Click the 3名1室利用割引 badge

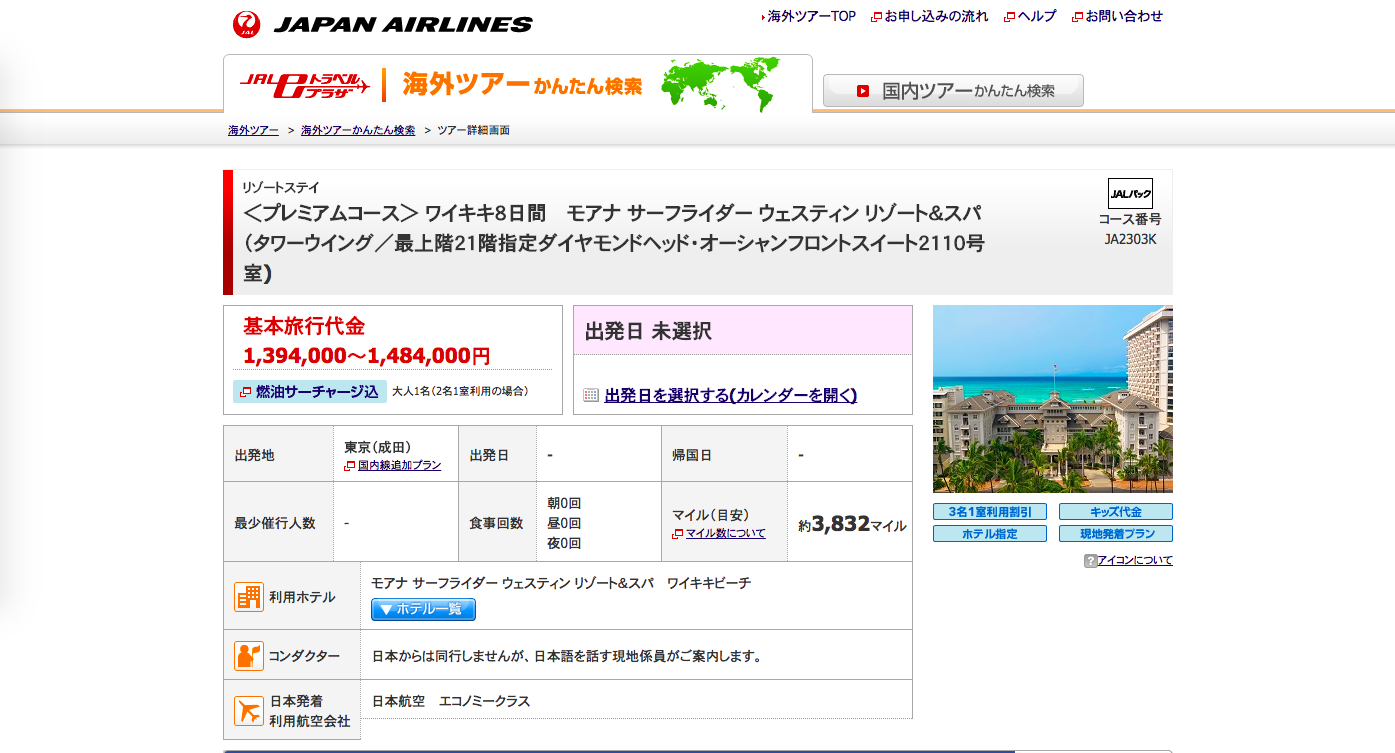pyautogui.click(x=990, y=512)
